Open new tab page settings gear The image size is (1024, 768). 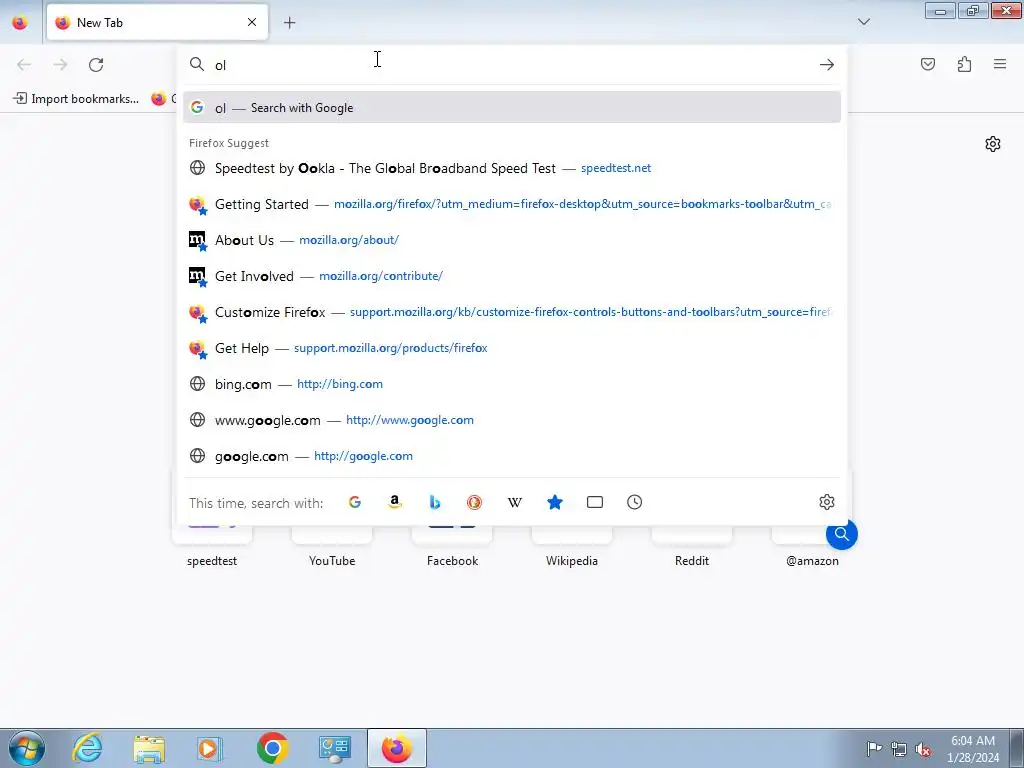[993, 144]
